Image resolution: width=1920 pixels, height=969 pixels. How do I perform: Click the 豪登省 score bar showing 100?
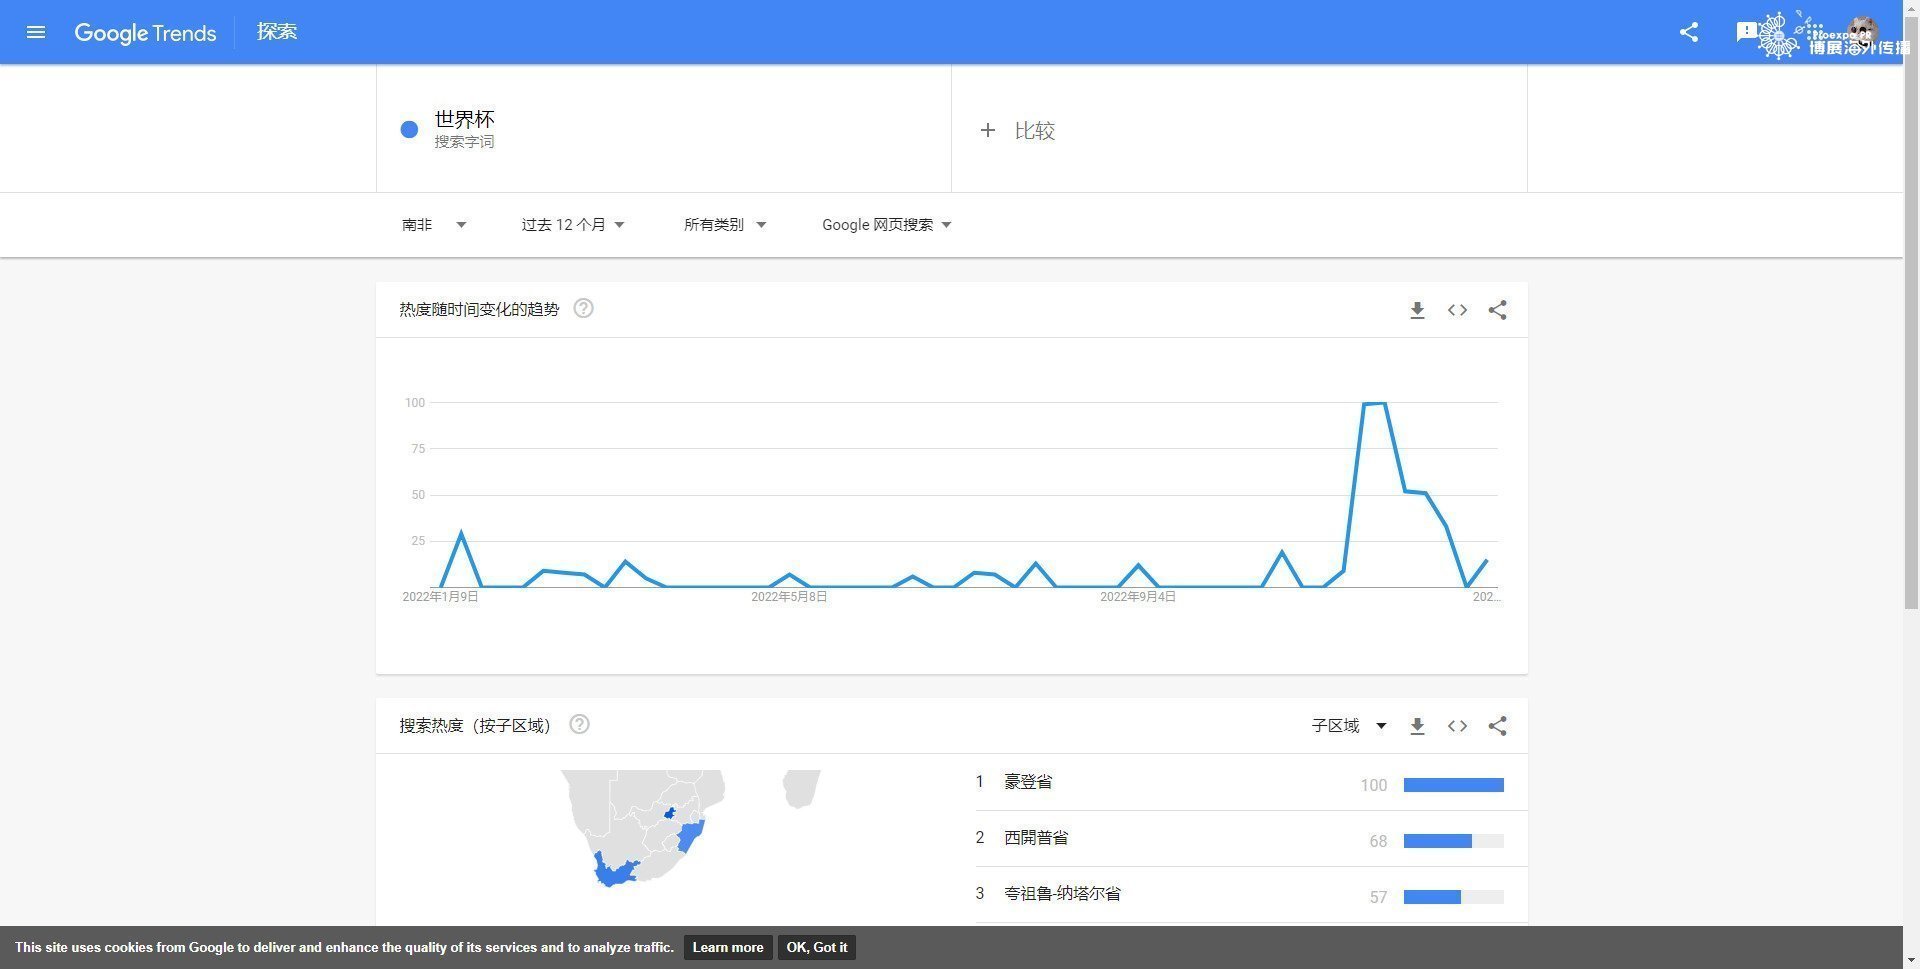[x=1454, y=785]
